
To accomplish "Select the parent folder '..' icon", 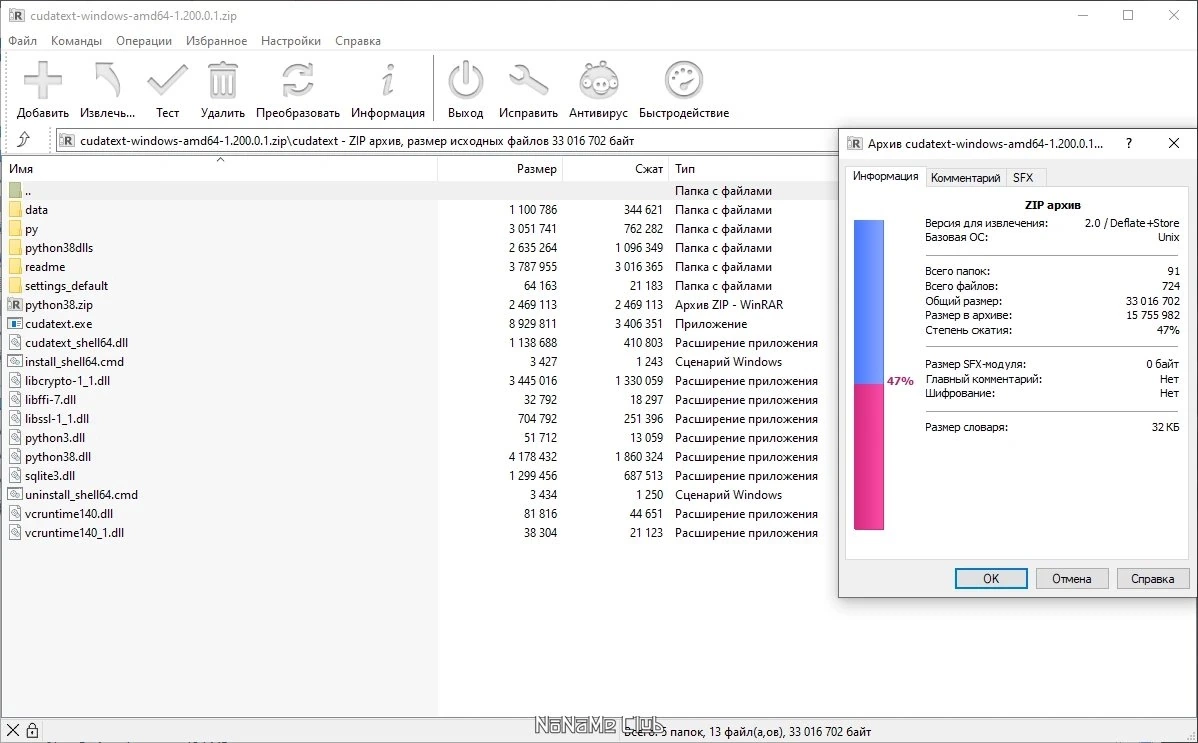I will click(15, 190).
